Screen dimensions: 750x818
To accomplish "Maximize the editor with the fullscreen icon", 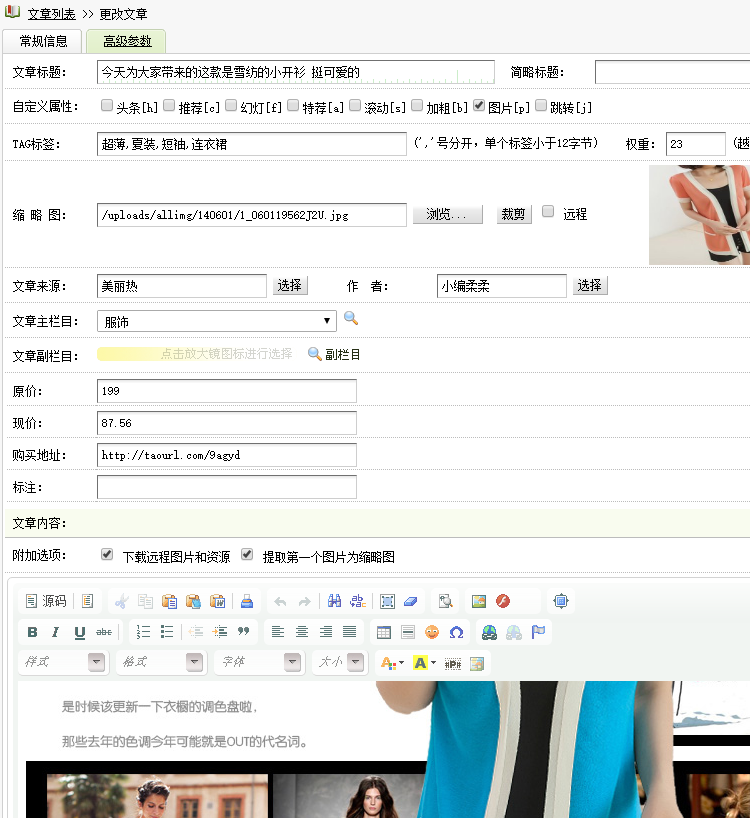I will pos(561,601).
